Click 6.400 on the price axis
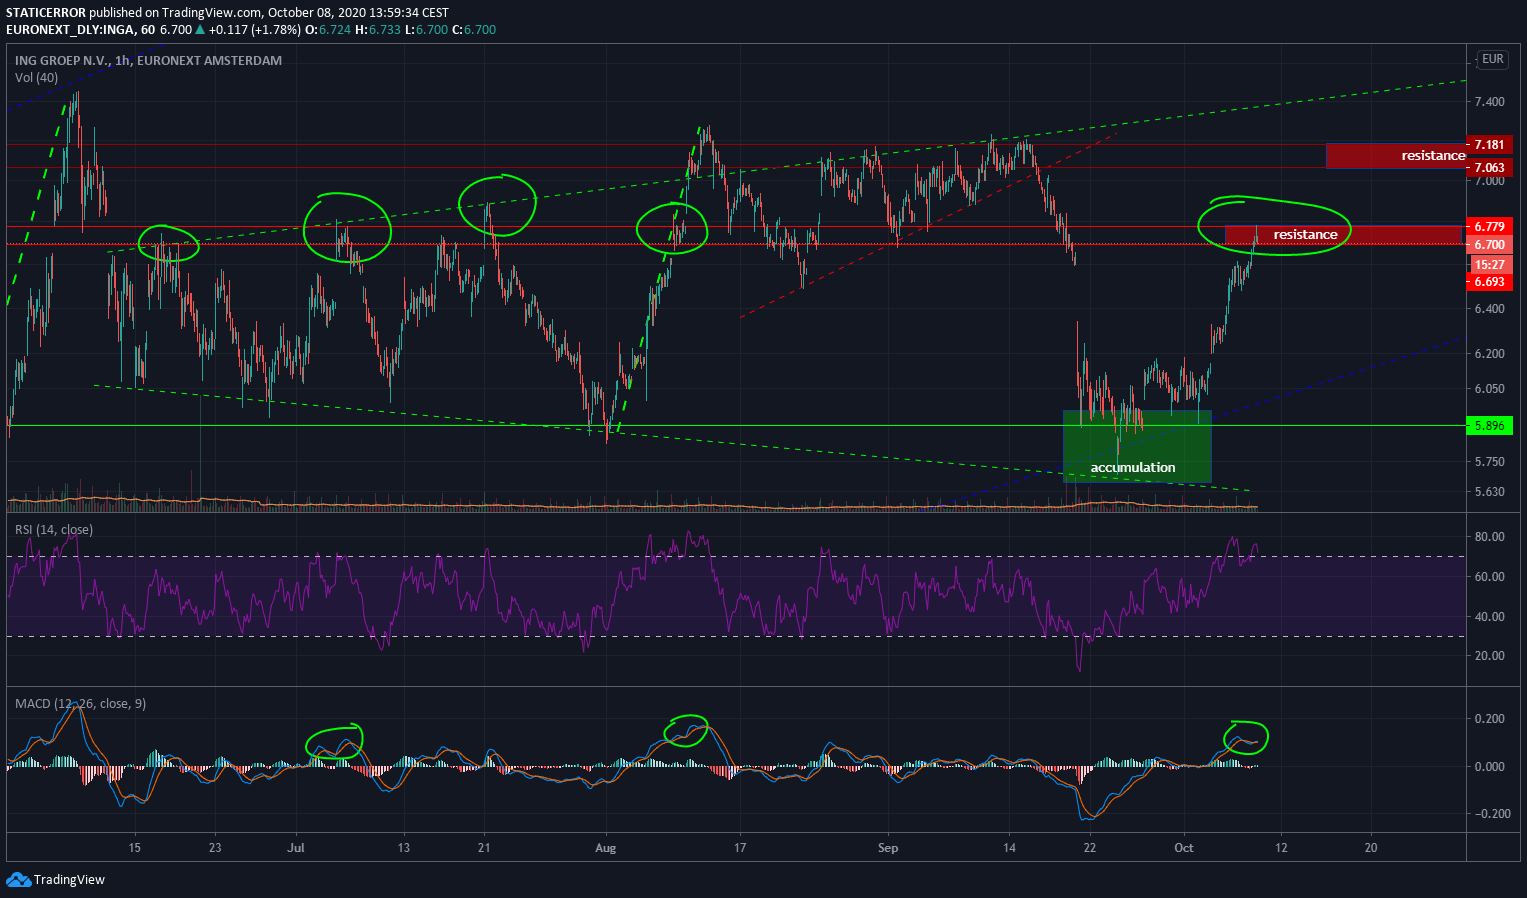This screenshot has width=1527, height=898. (1489, 309)
